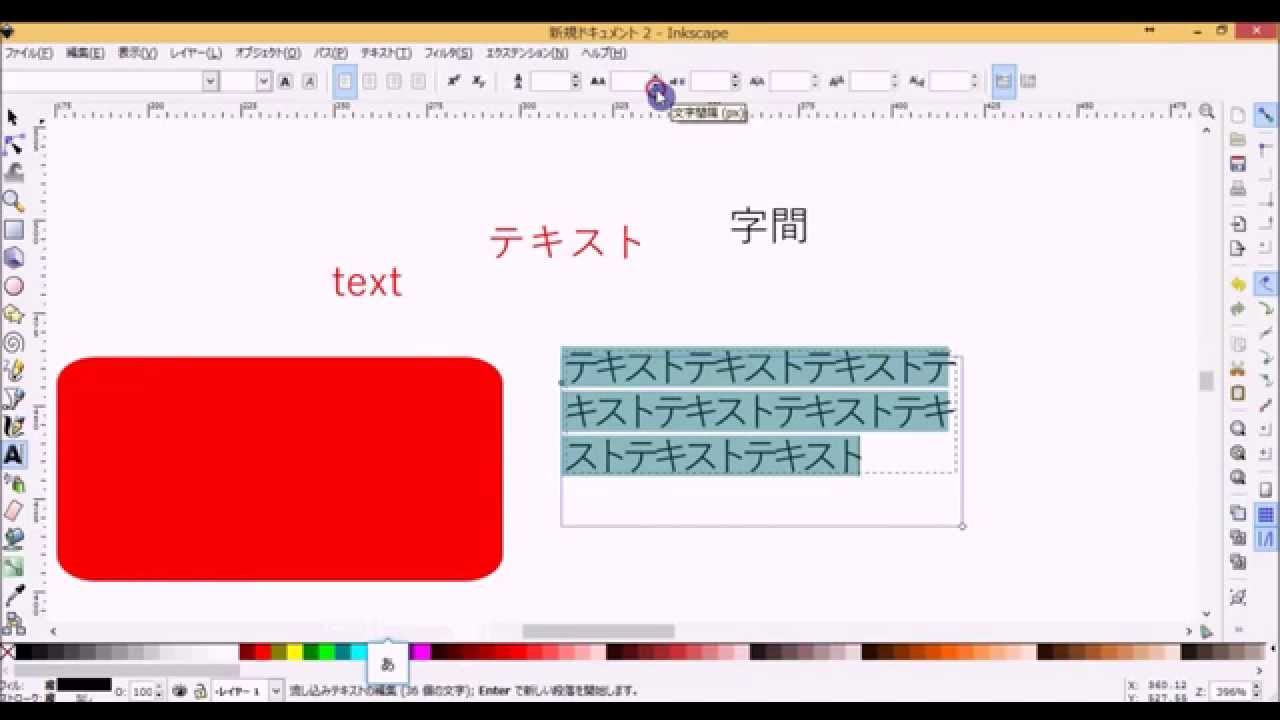Select the Ellipse tool
The image size is (1280, 720).
click(x=13, y=286)
